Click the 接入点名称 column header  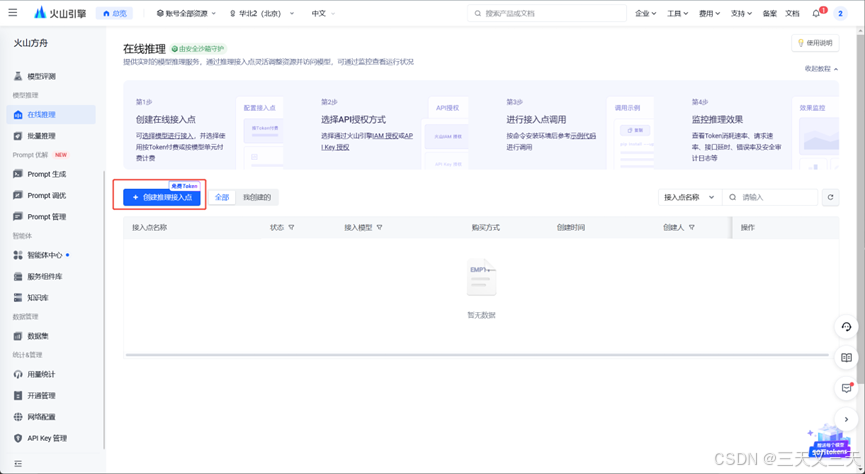click(149, 227)
